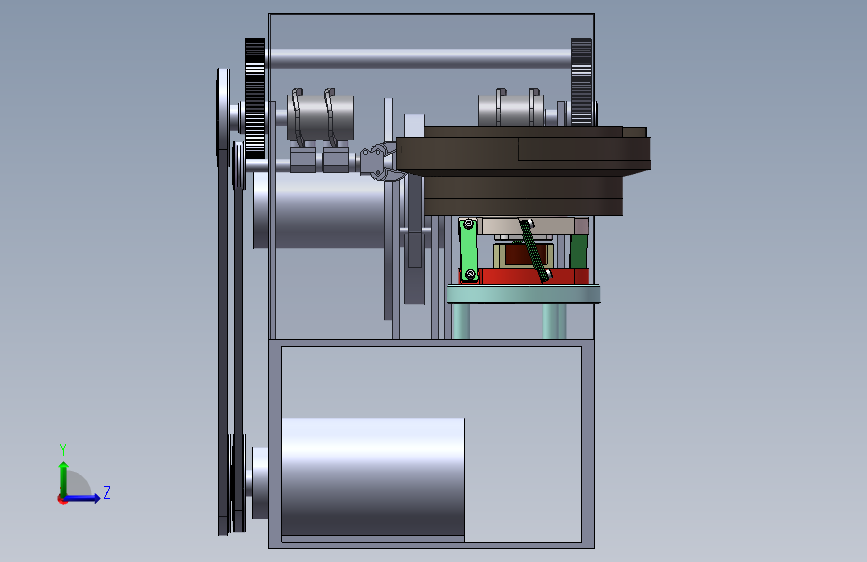Select the teal support platform under the red block
The width and height of the screenshot is (867, 562).
point(523,294)
